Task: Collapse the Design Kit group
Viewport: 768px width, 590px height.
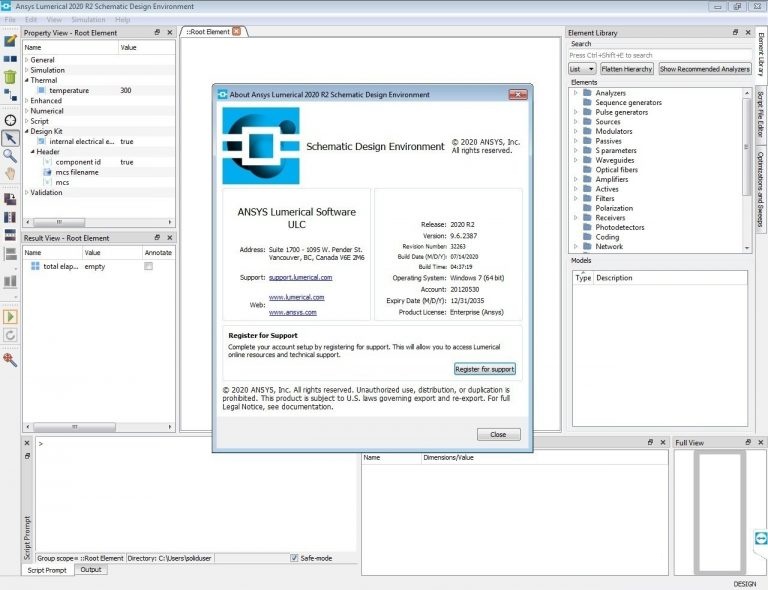Action: pos(26,131)
